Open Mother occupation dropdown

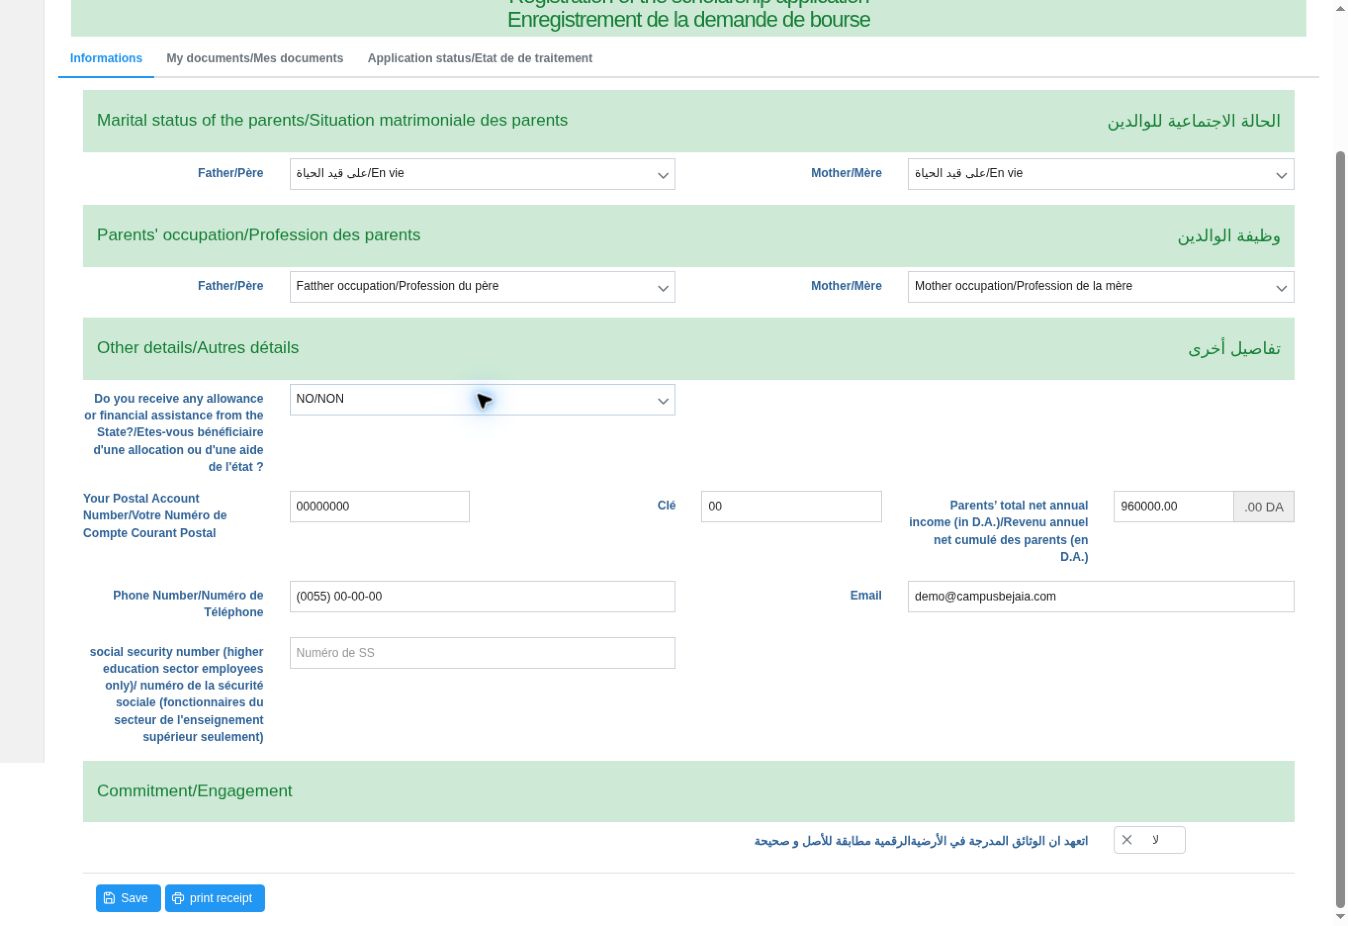coord(1100,287)
